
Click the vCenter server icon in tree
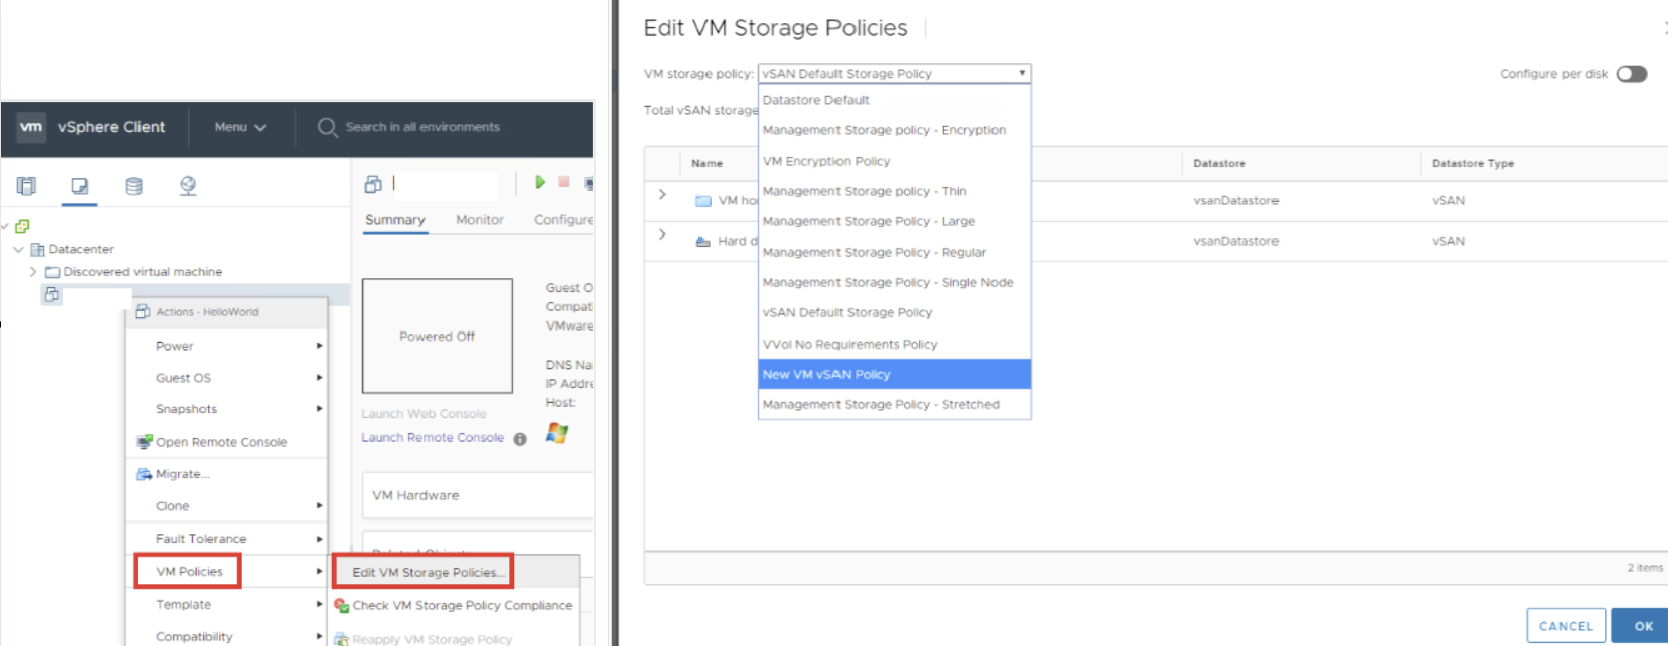(22, 226)
